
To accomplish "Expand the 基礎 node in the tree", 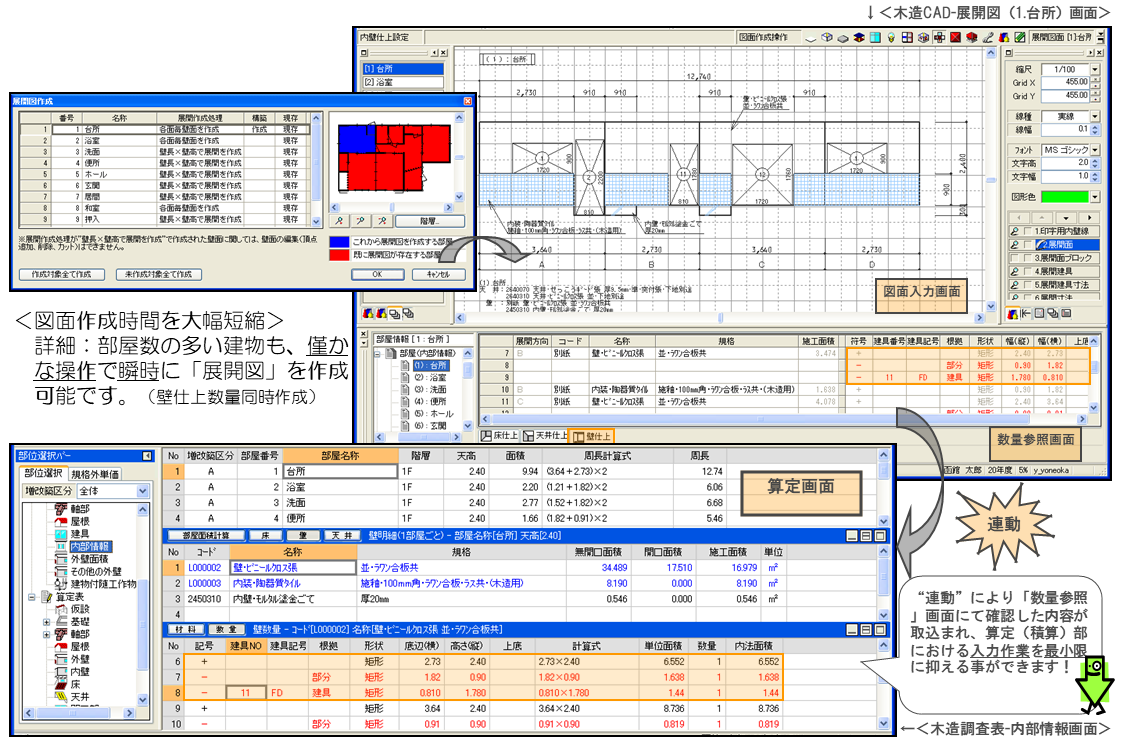I will point(47,620).
